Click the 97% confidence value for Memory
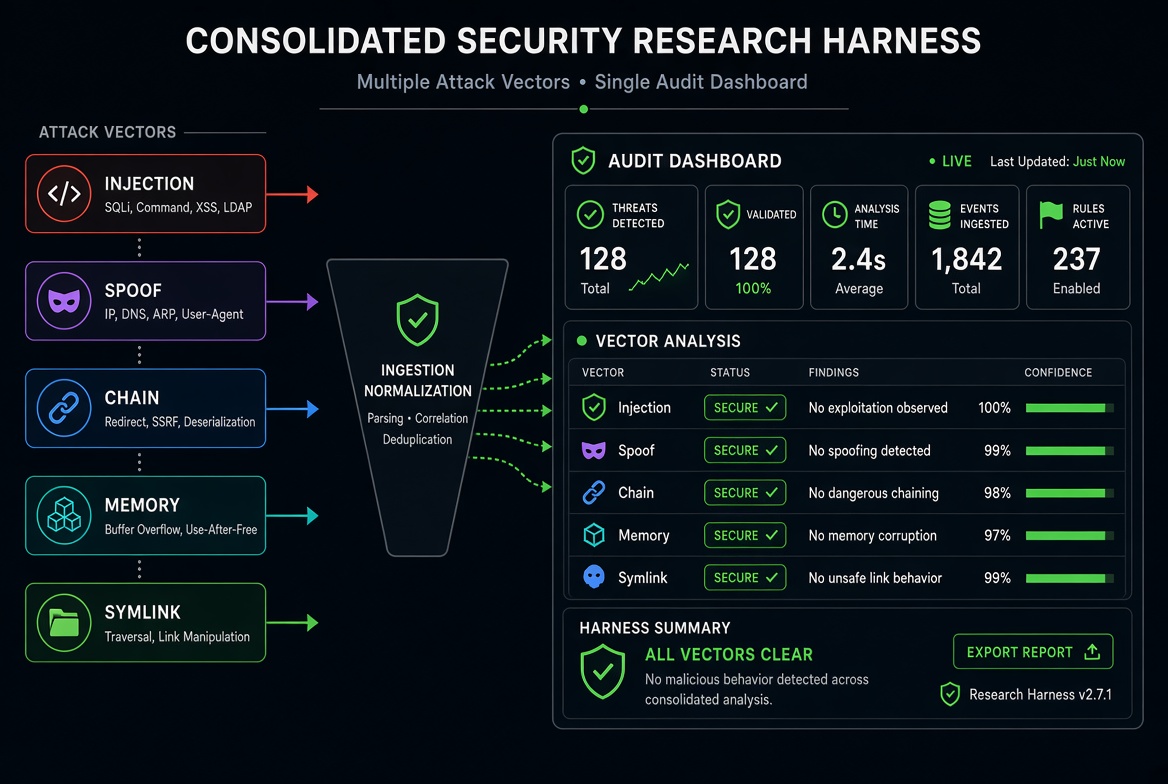This screenshot has height=784, width=1168. pyautogui.click(x=997, y=535)
